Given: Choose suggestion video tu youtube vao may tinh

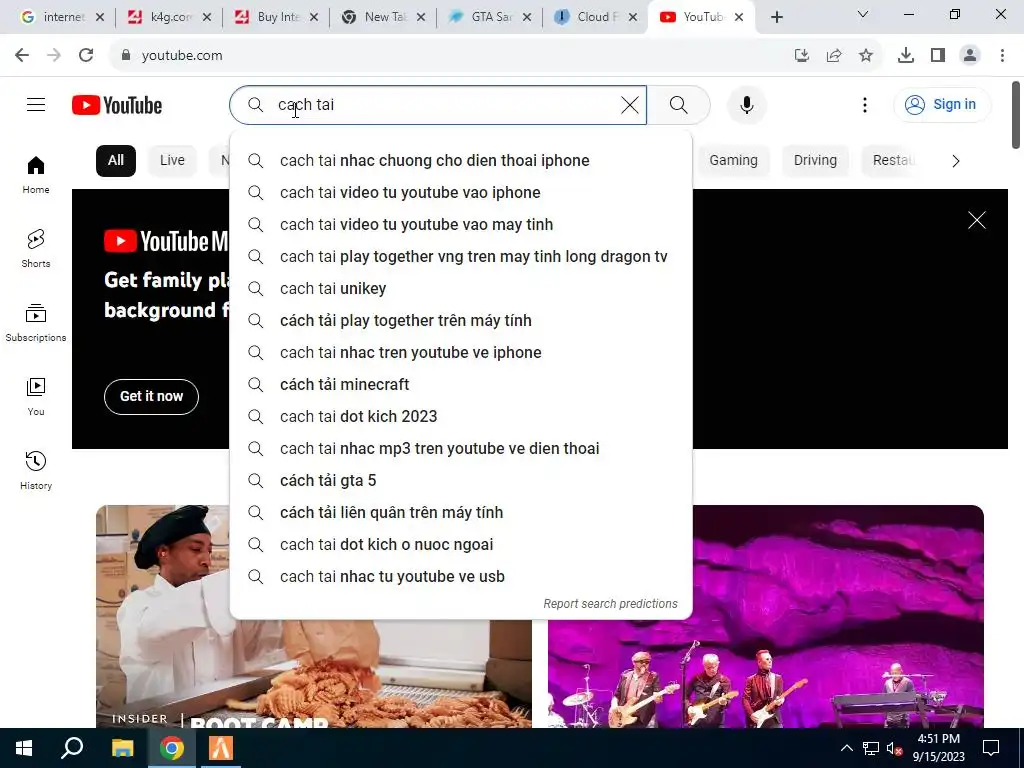Looking at the screenshot, I should tap(461, 225).
